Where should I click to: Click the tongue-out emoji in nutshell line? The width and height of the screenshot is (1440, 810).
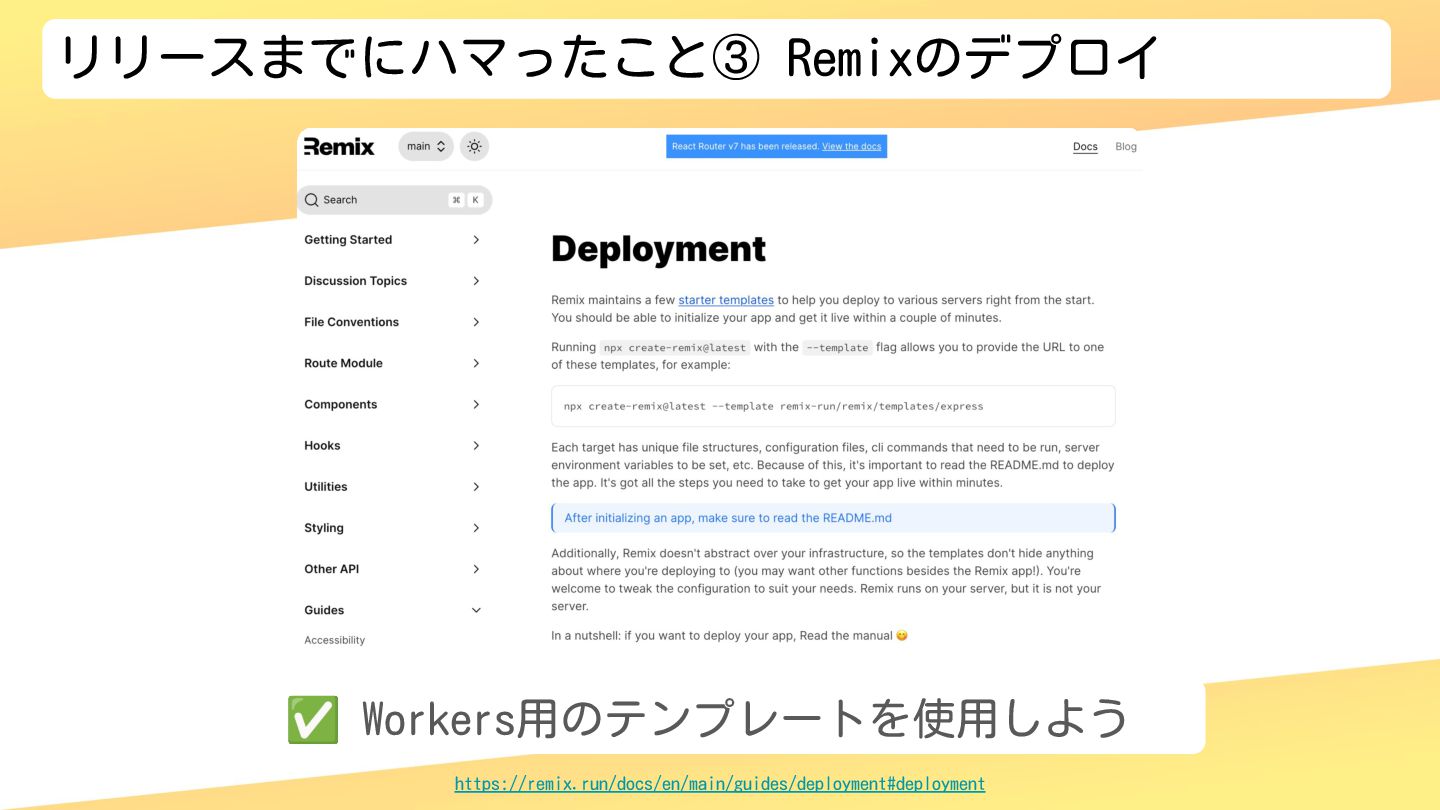point(902,636)
